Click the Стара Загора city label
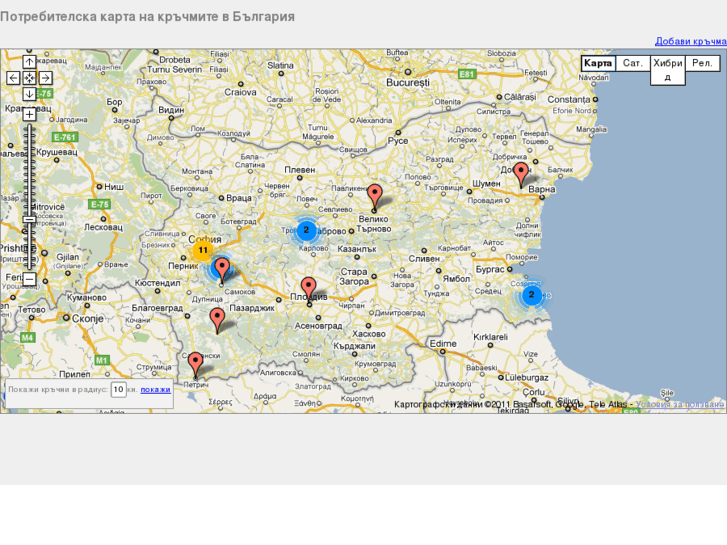 point(354,276)
